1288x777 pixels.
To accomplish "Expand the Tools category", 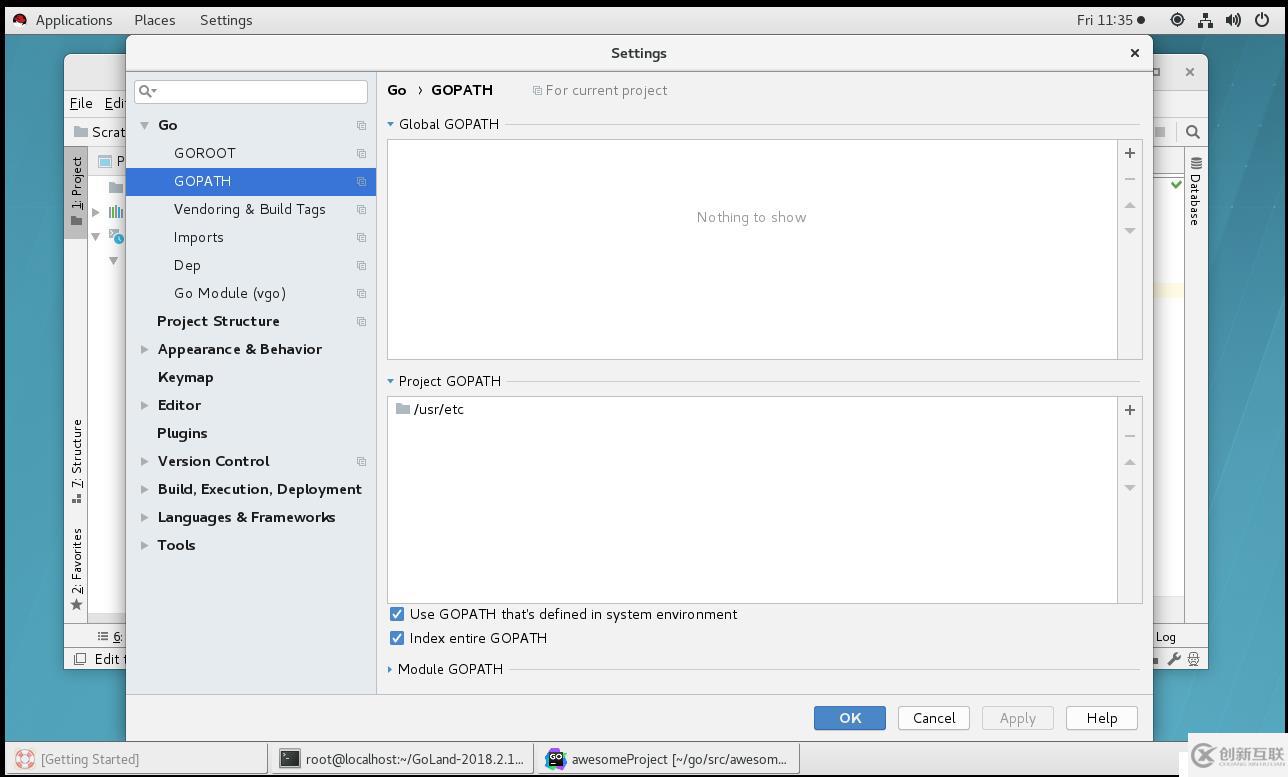I will 145,545.
